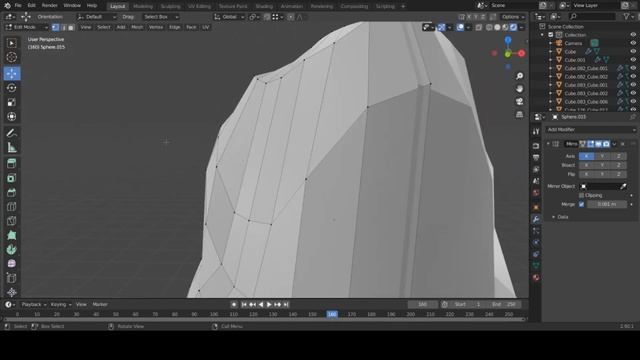The image size is (640, 360).
Task: Toggle Mirror Axis Y button
Action: [602, 156]
